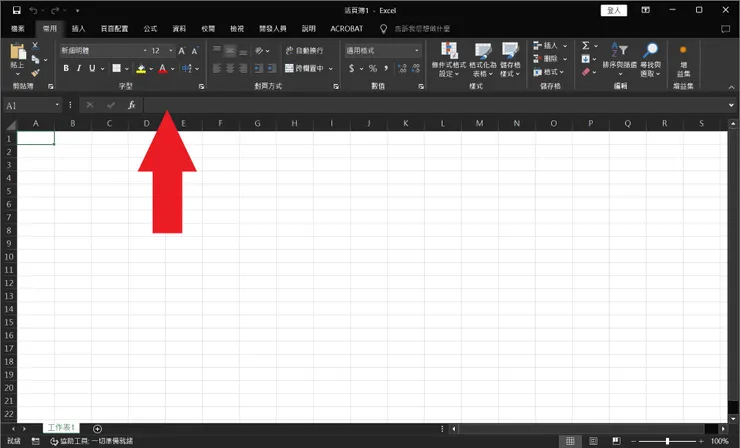Viewport: 740px width, 448px height.
Task: Click the Sign in button
Action: [614, 10]
